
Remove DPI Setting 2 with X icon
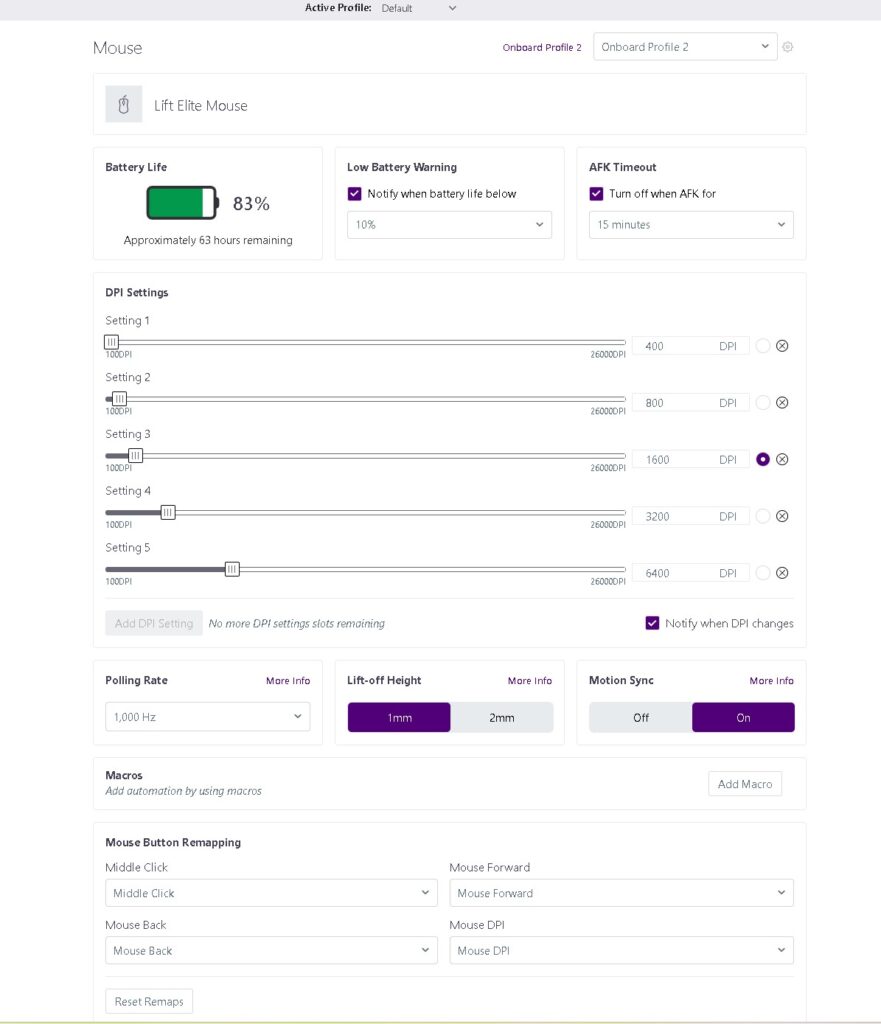tap(782, 403)
